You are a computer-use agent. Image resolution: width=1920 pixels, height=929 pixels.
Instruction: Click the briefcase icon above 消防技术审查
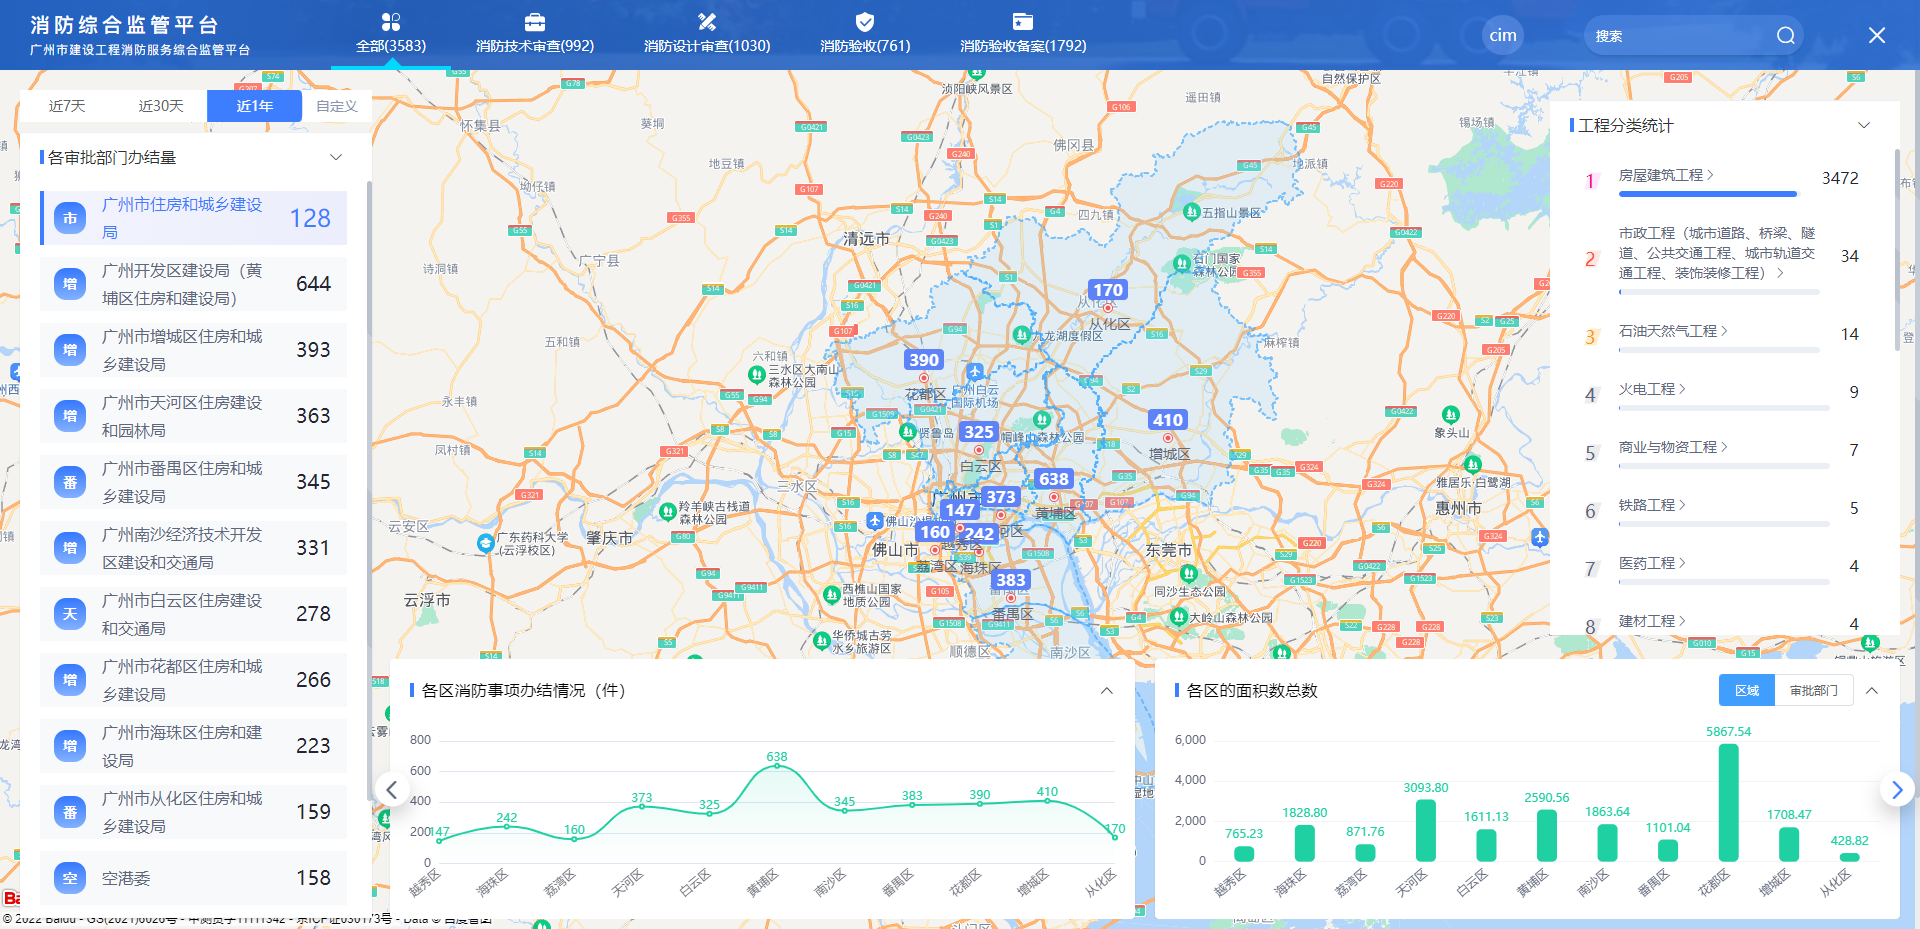pyautogui.click(x=535, y=22)
